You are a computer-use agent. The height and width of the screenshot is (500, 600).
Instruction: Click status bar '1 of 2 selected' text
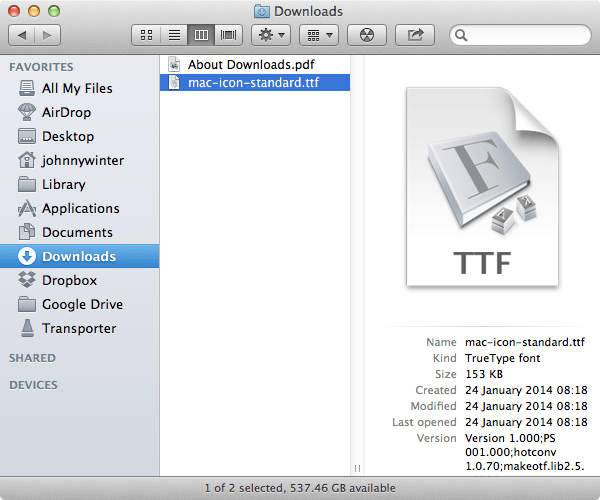[245, 488]
